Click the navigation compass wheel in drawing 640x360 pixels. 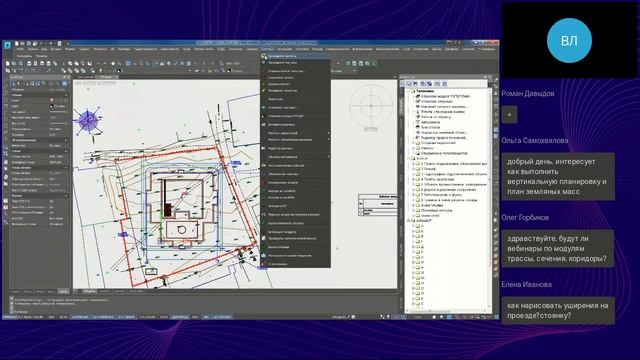tap(371, 105)
